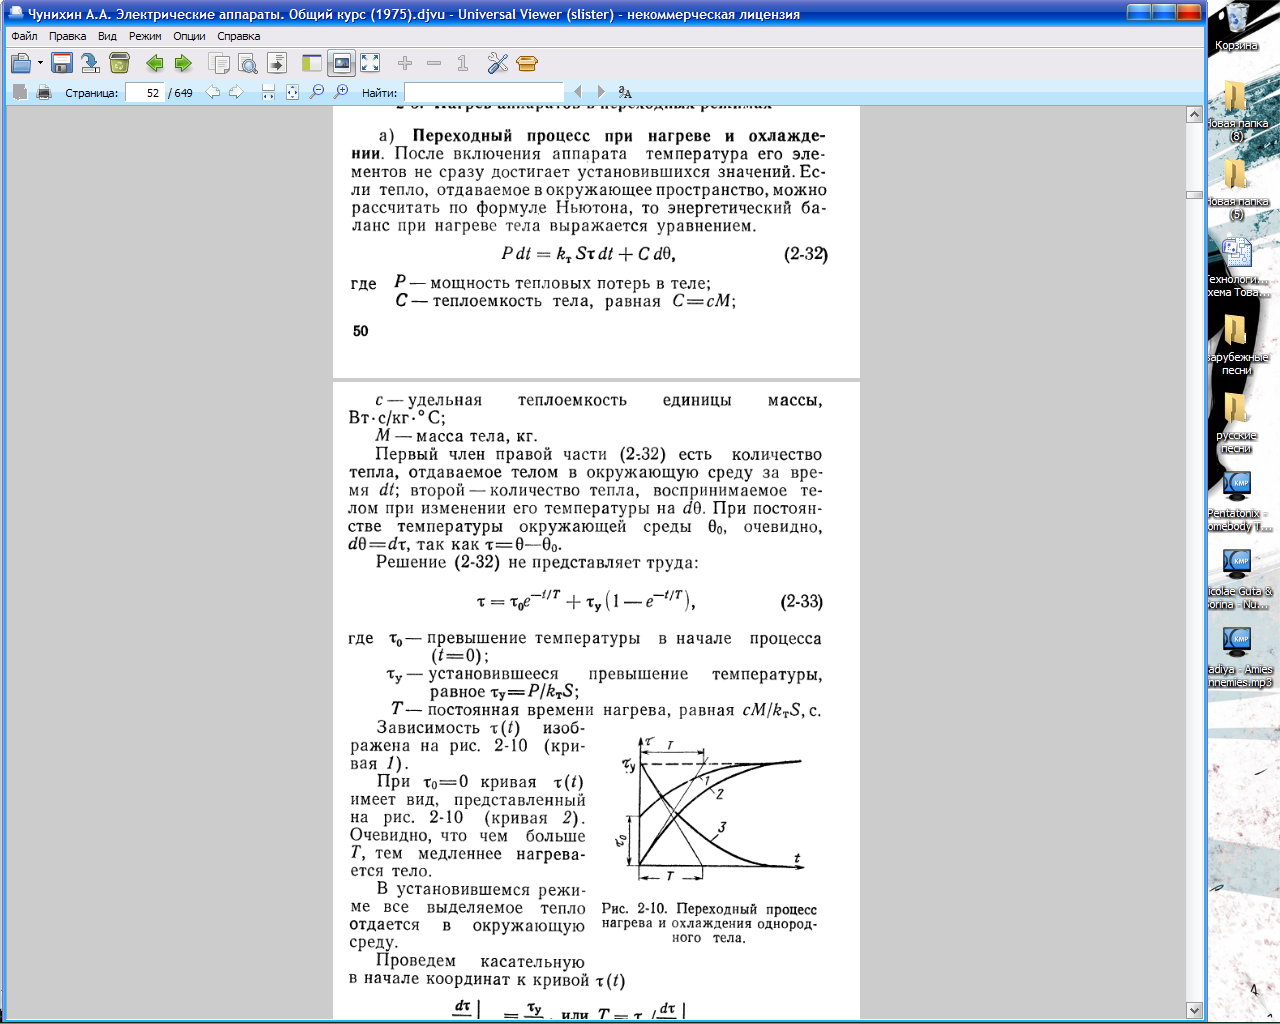This screenshot has width=1280, height=1024.
Task: Select the Новая папка (8) desktop folder
Action: [x=1236, y=110]
